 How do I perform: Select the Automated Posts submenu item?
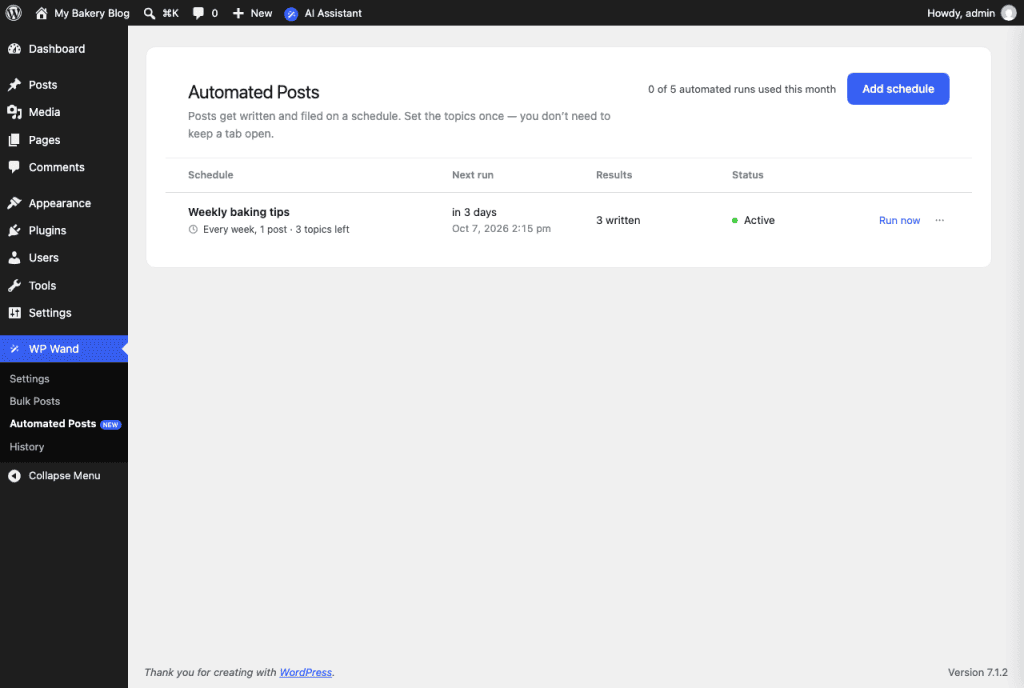[53, 424]
